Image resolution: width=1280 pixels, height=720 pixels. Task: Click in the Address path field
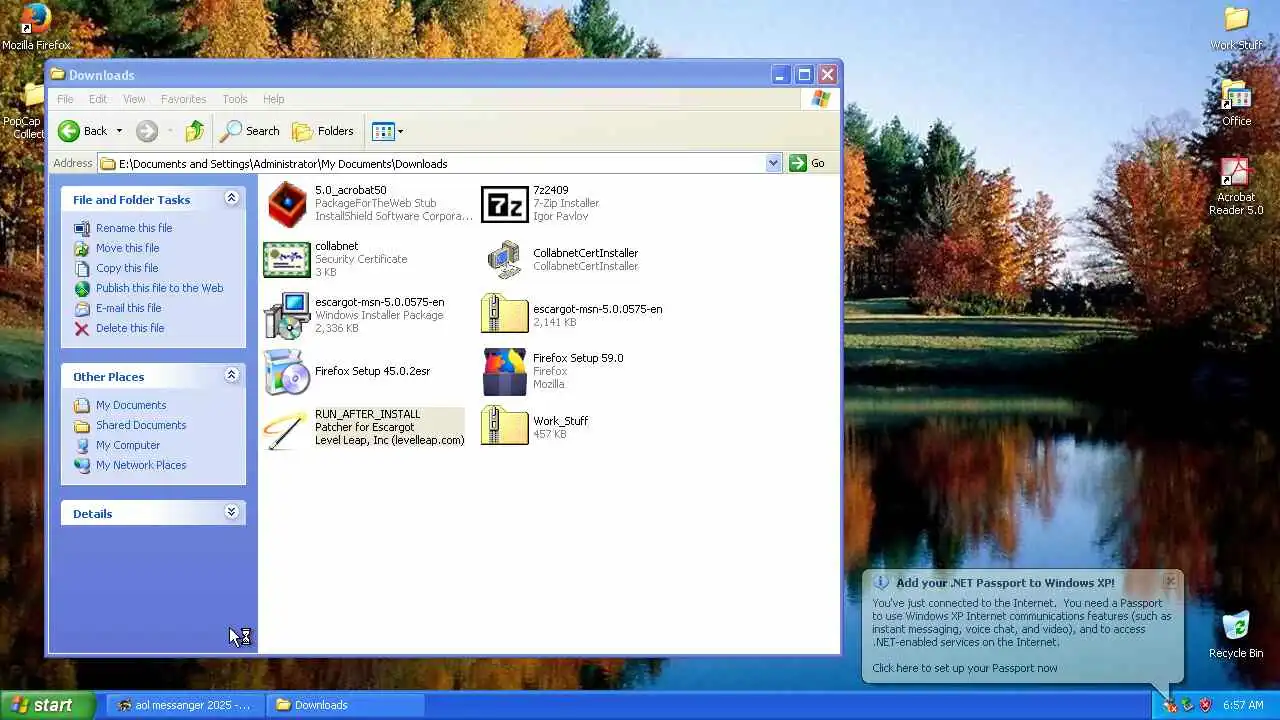click(x=432, y=163)
